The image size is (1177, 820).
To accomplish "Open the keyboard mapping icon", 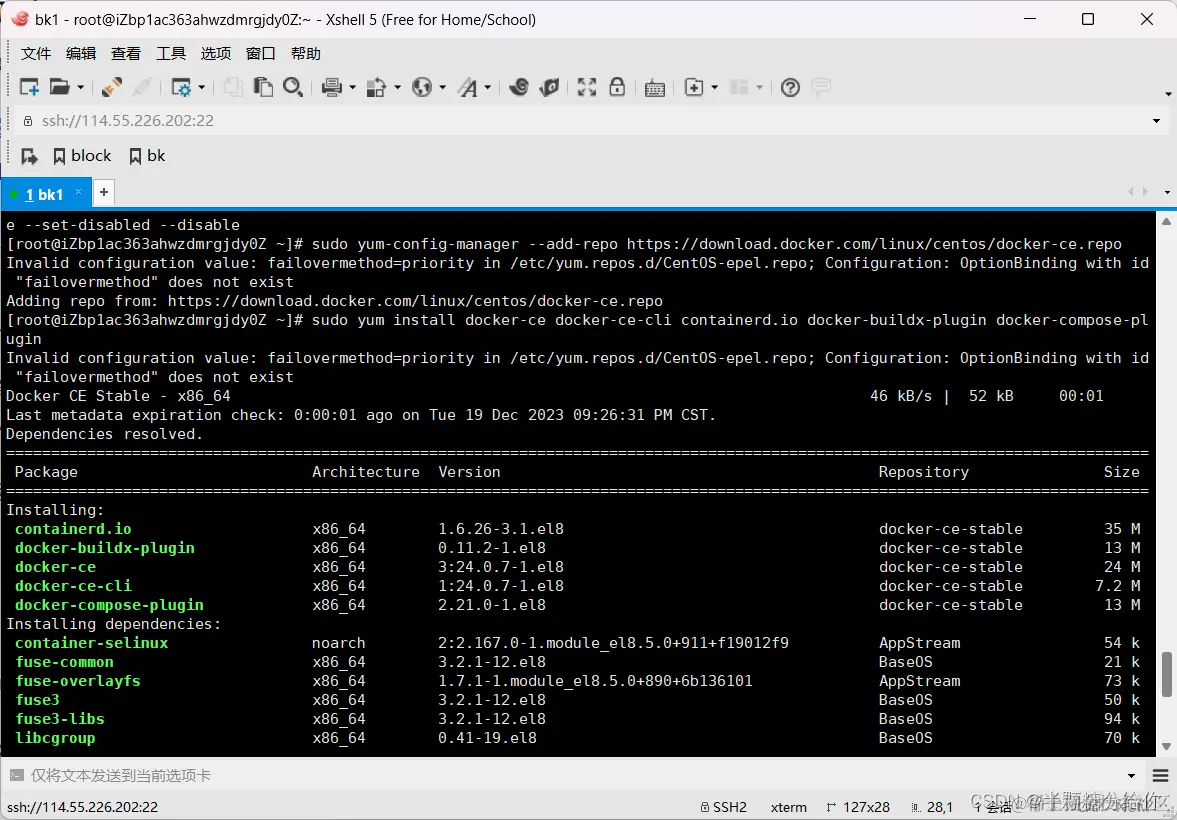I will point(655,88).
